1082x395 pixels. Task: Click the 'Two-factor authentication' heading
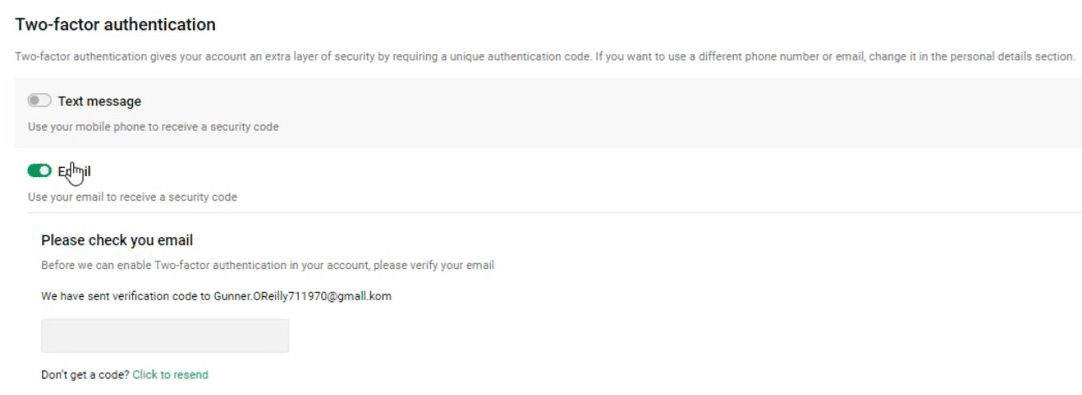115,25
